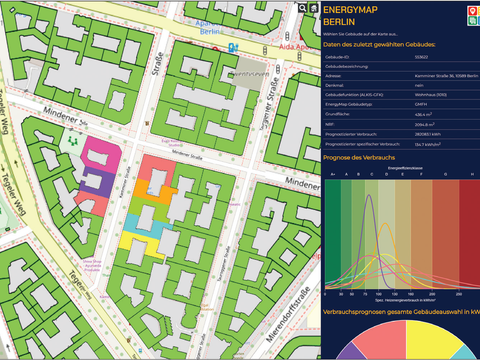Click the Denkmal value 'nein'

point(419,85)
